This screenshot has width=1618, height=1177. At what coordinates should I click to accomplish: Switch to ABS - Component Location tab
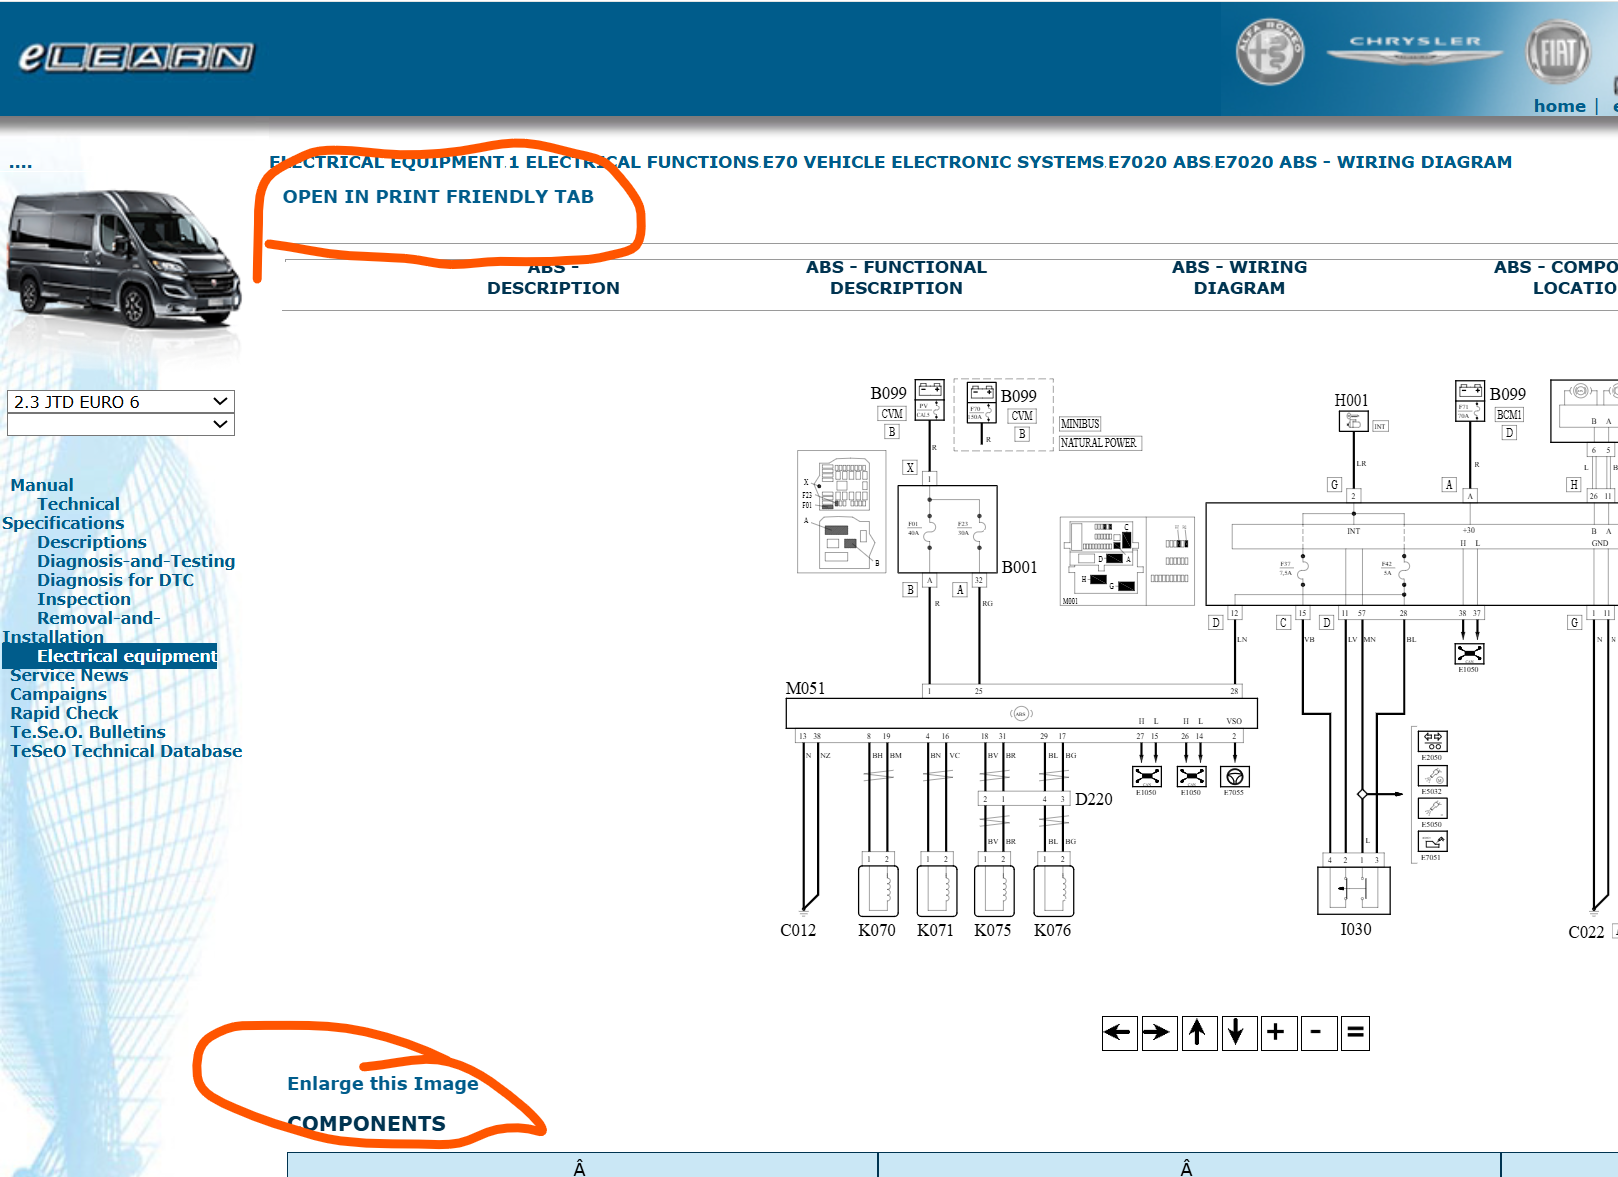coord(1555,278)
